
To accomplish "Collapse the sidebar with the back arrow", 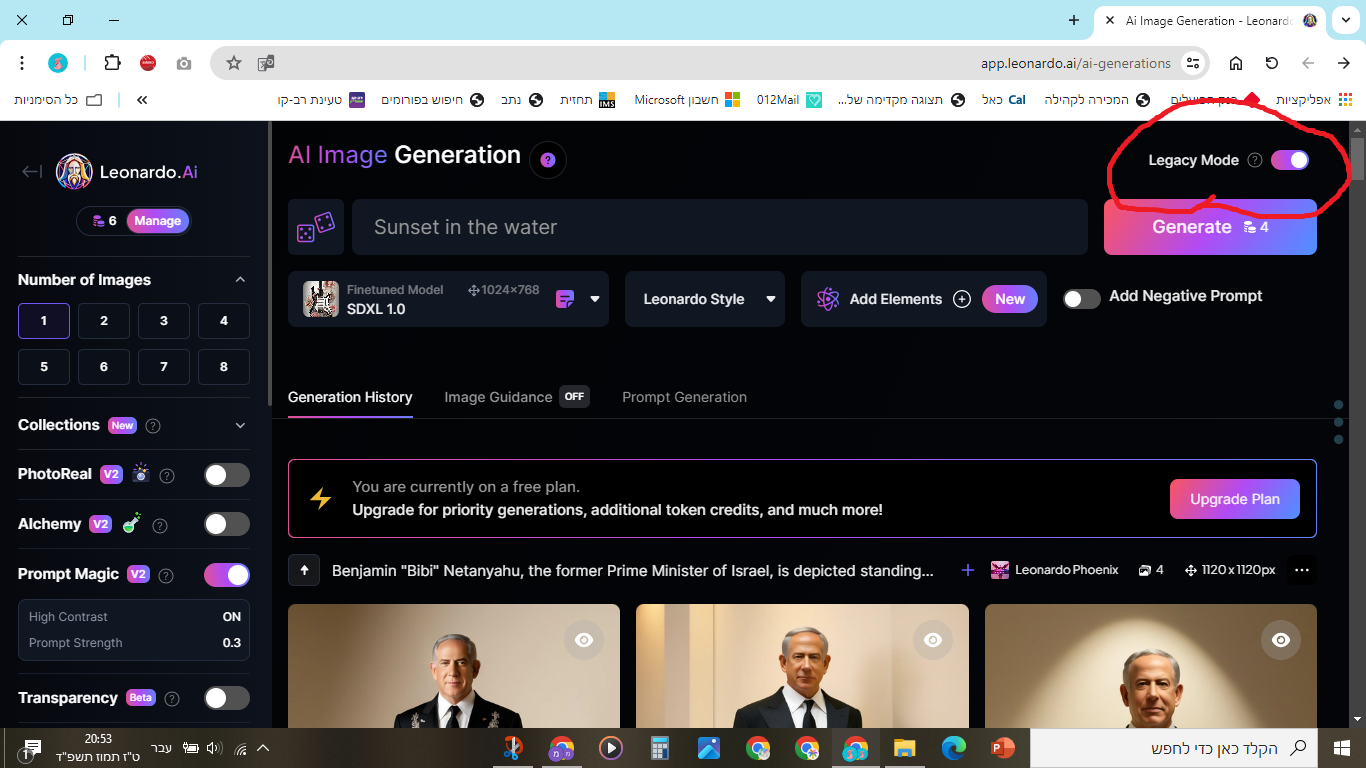I will pos(32,172).
